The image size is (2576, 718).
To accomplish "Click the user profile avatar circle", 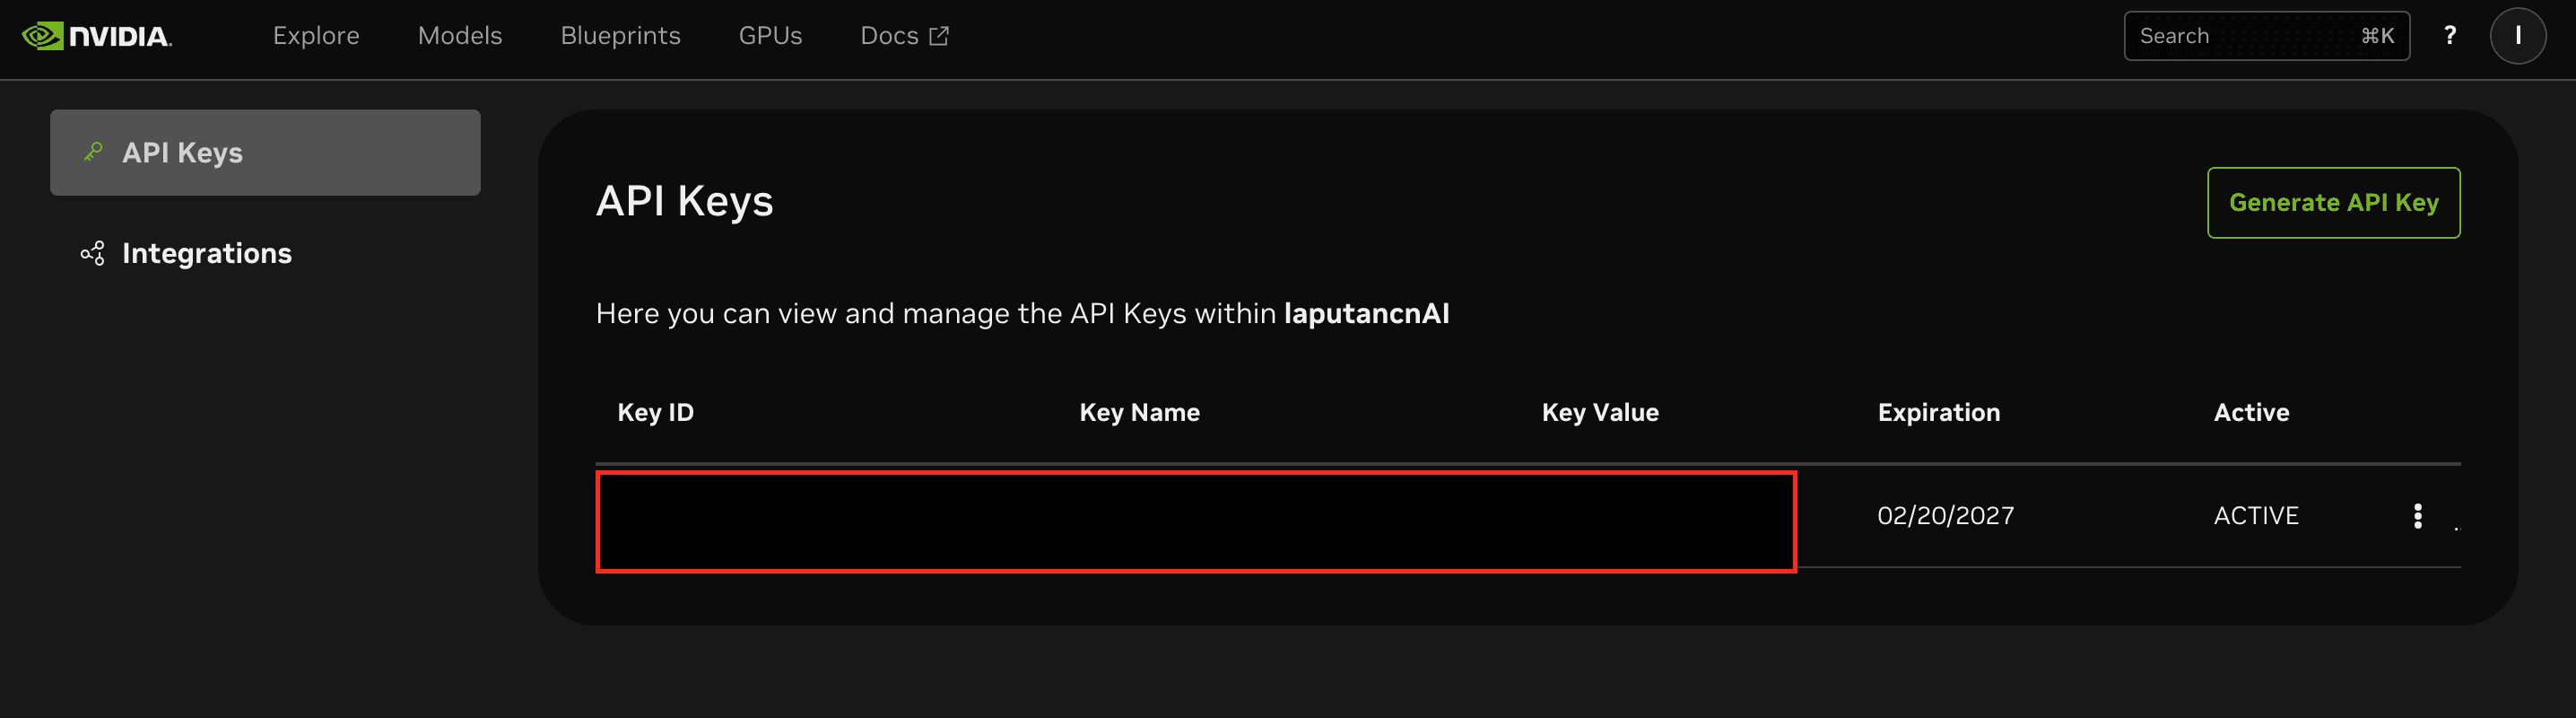I will (2518, 35).
